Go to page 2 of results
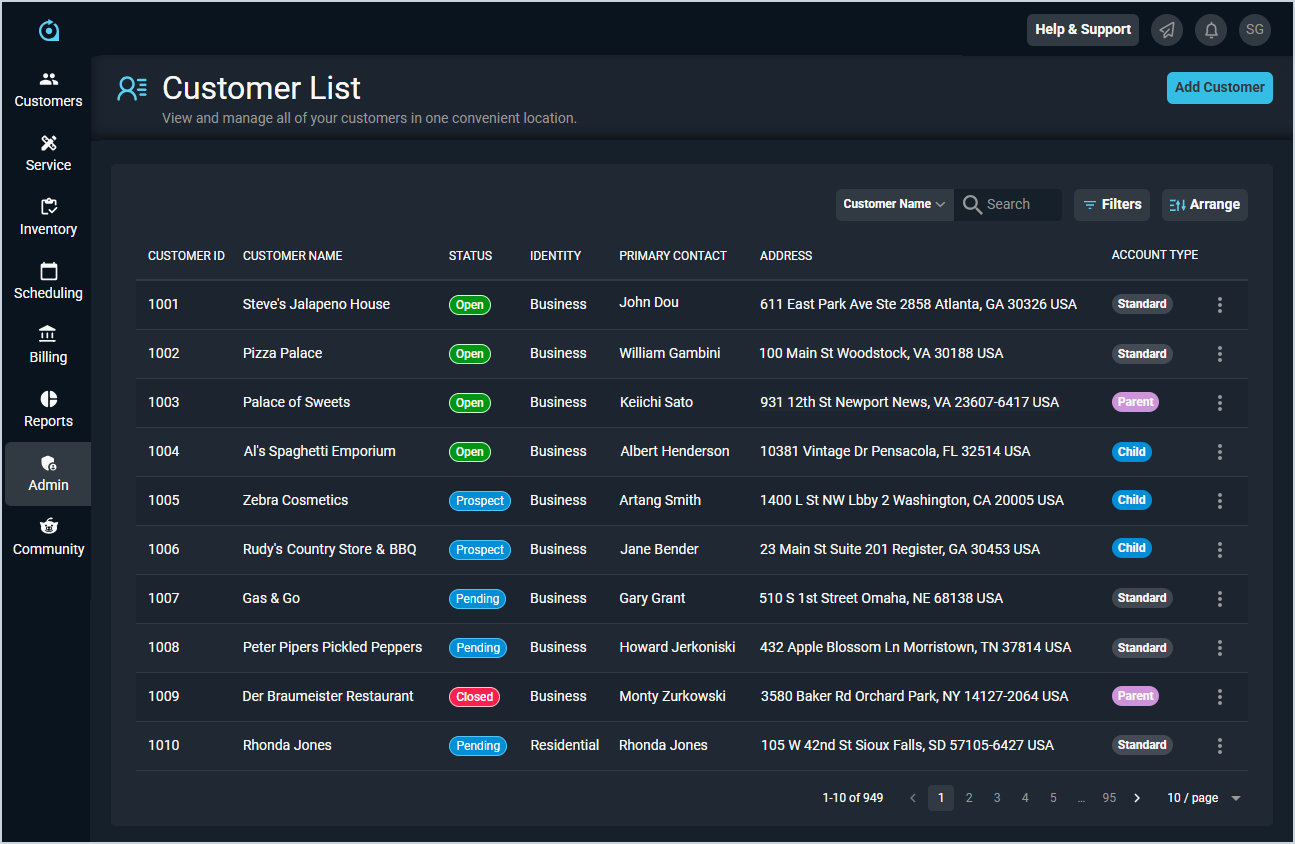Viewport: 1295px width, 844px height. [x=969, y=798]
